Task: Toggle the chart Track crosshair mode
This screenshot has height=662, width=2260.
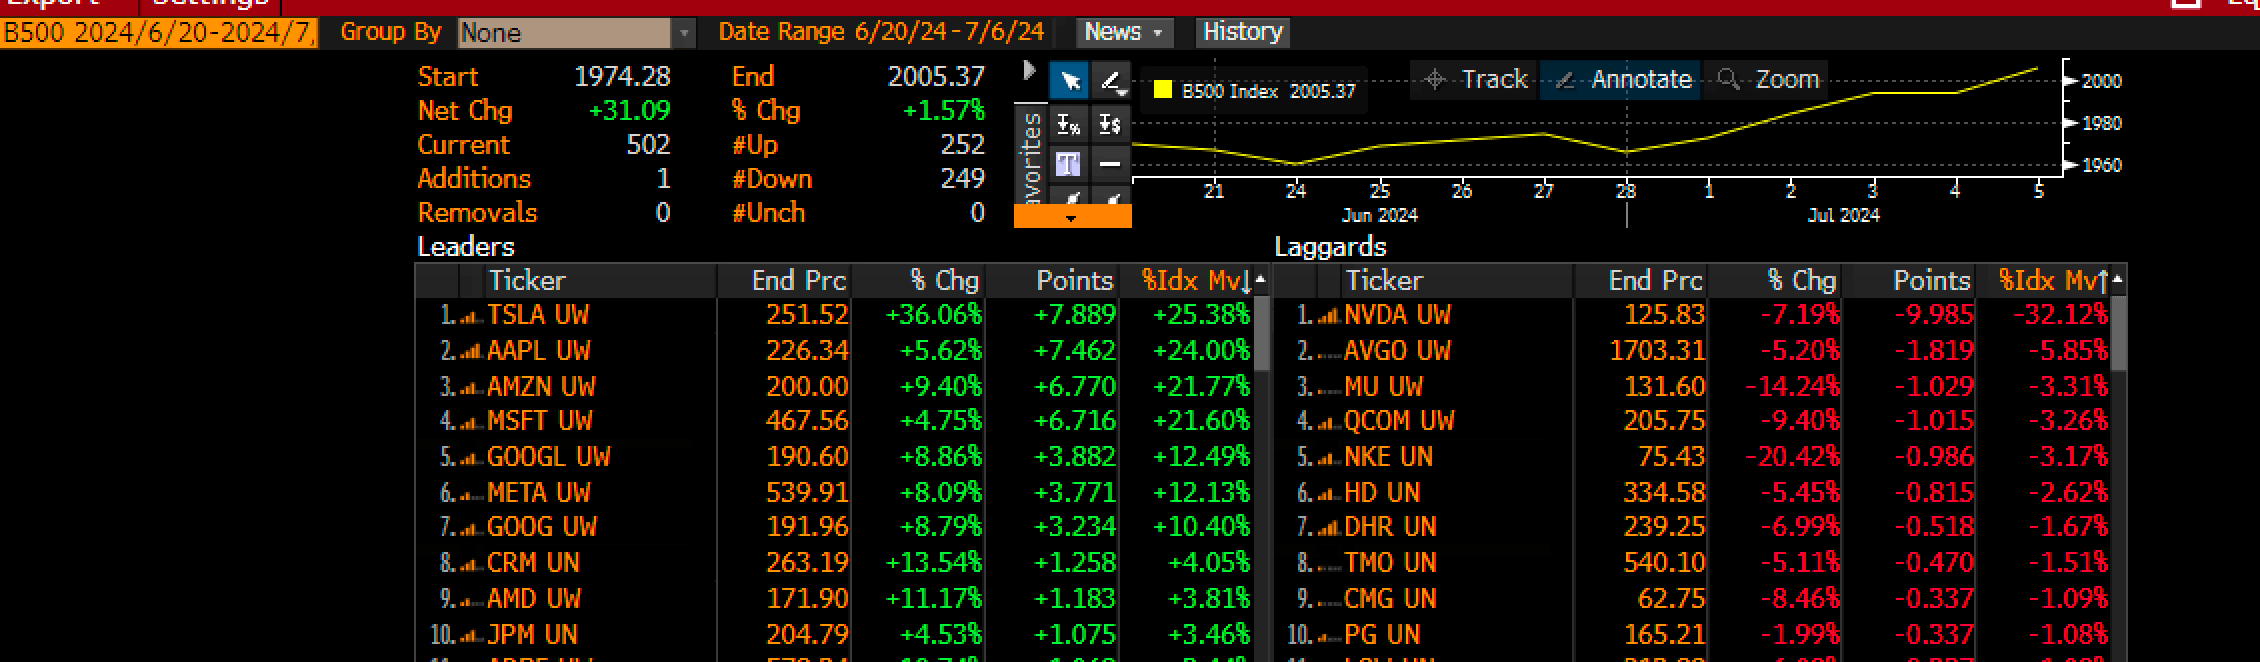Action: pos(1476,79)
